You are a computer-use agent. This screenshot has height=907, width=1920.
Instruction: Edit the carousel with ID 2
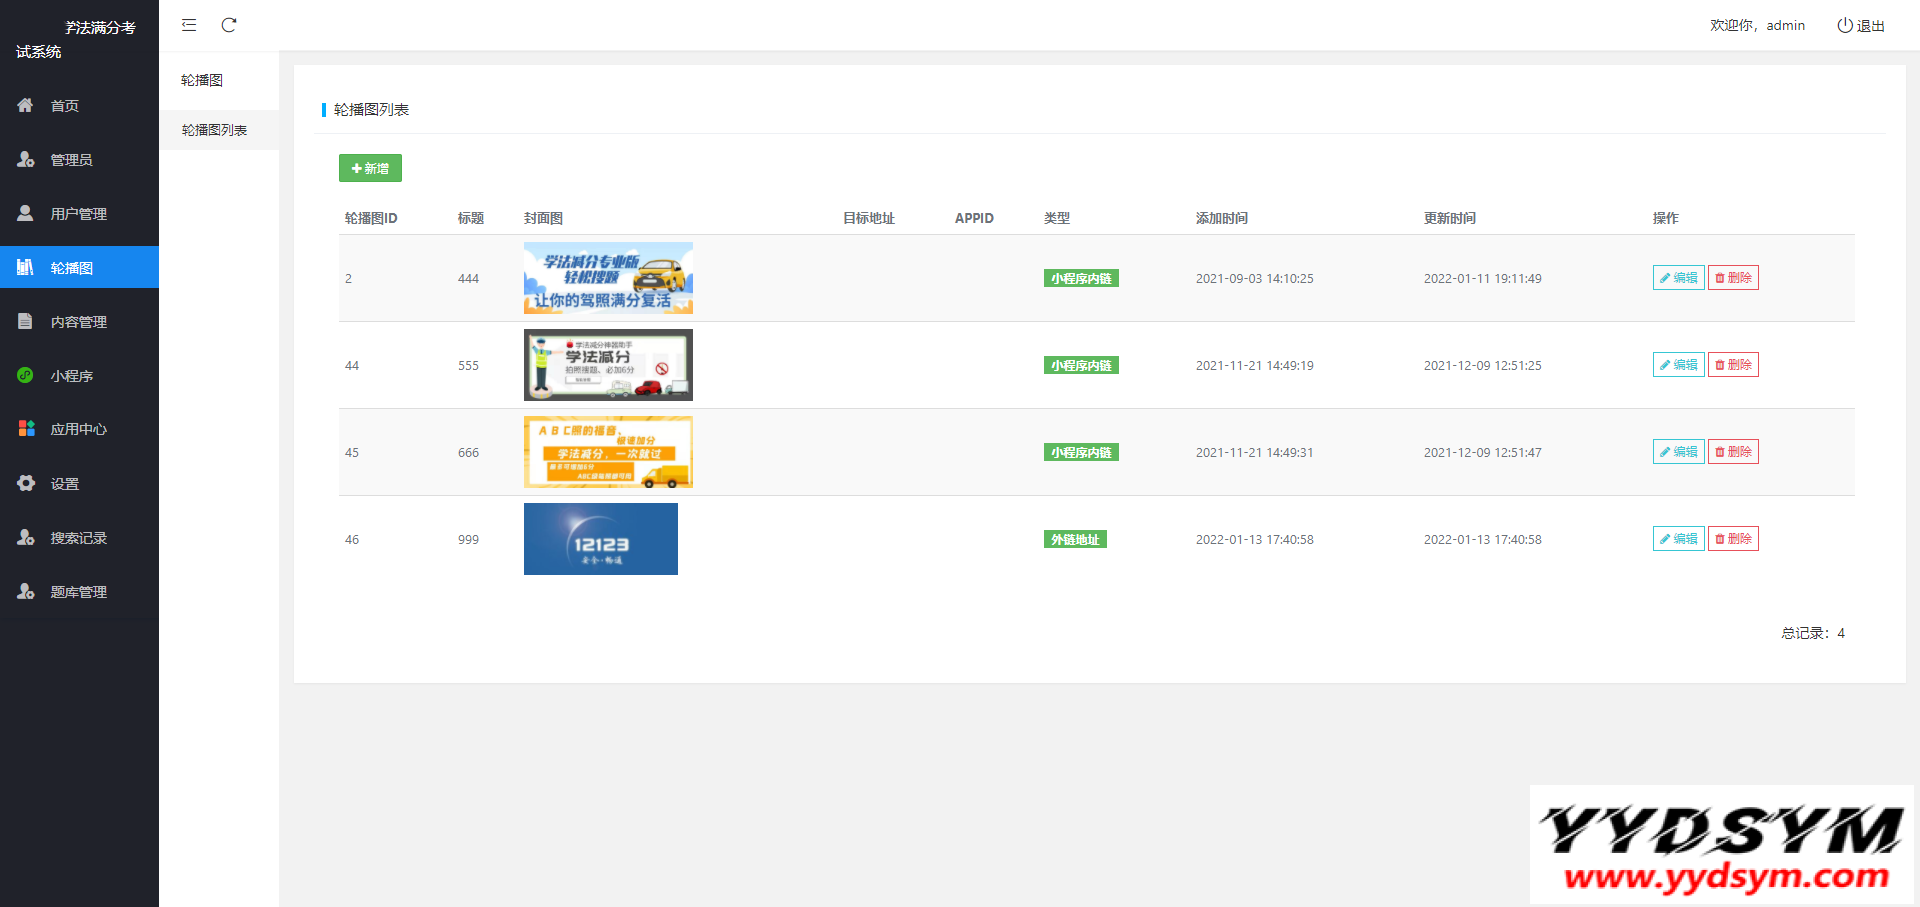click(x=1678, y=278)
